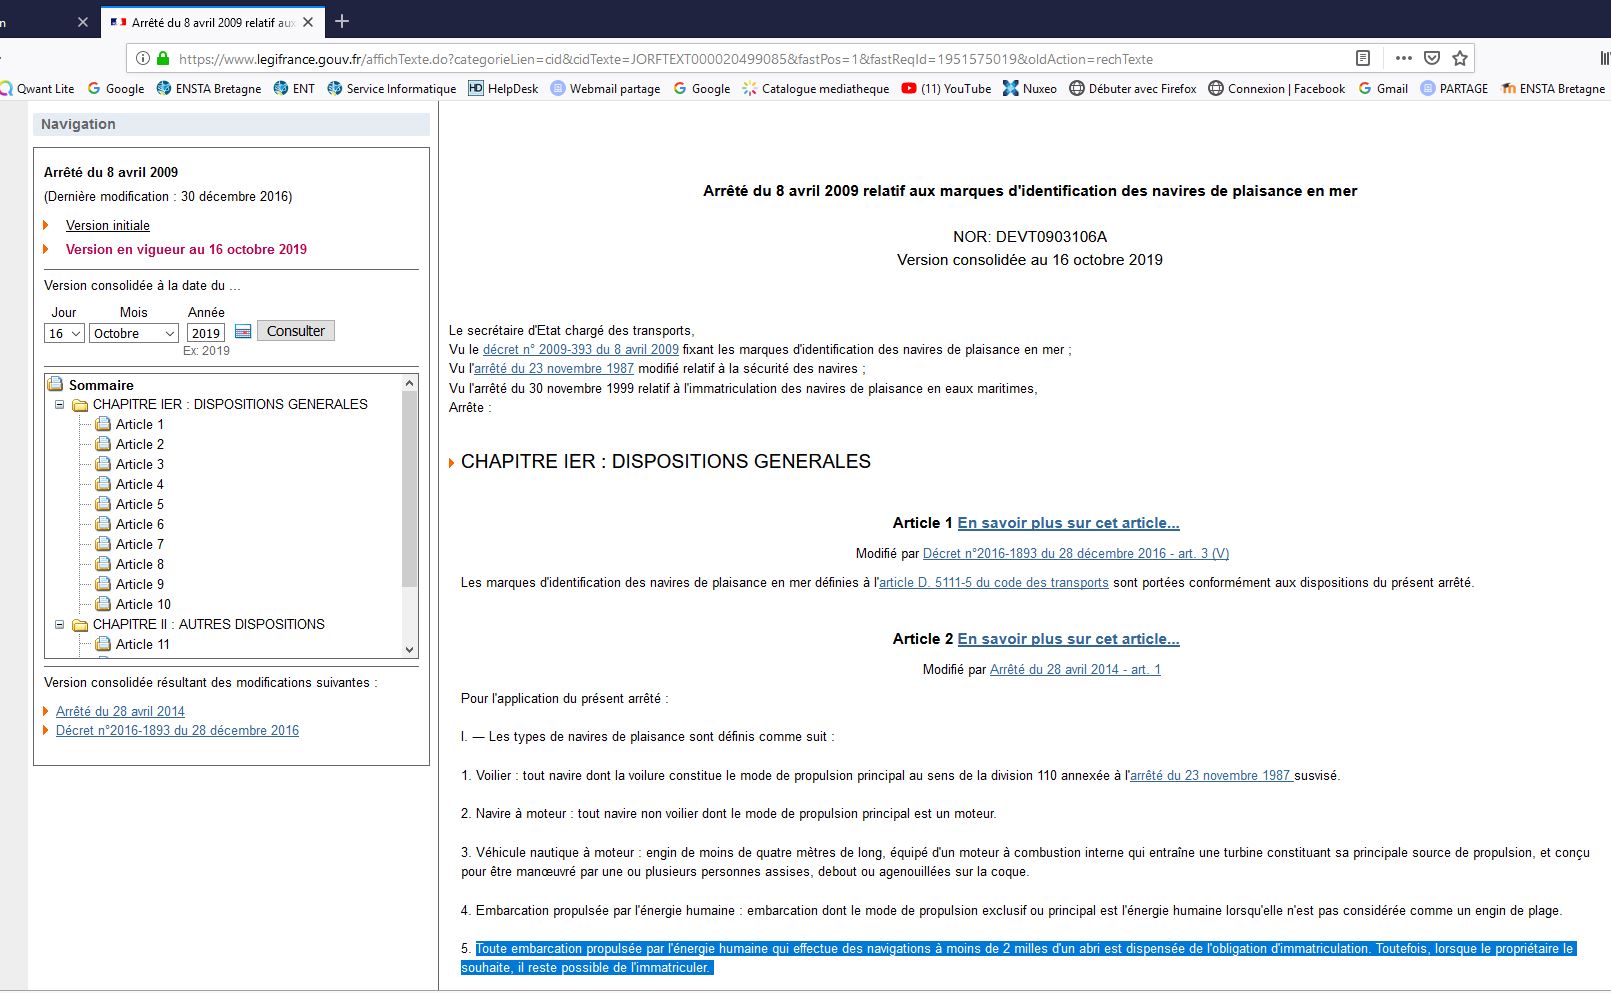Open the Mois month dropdown

134,334
